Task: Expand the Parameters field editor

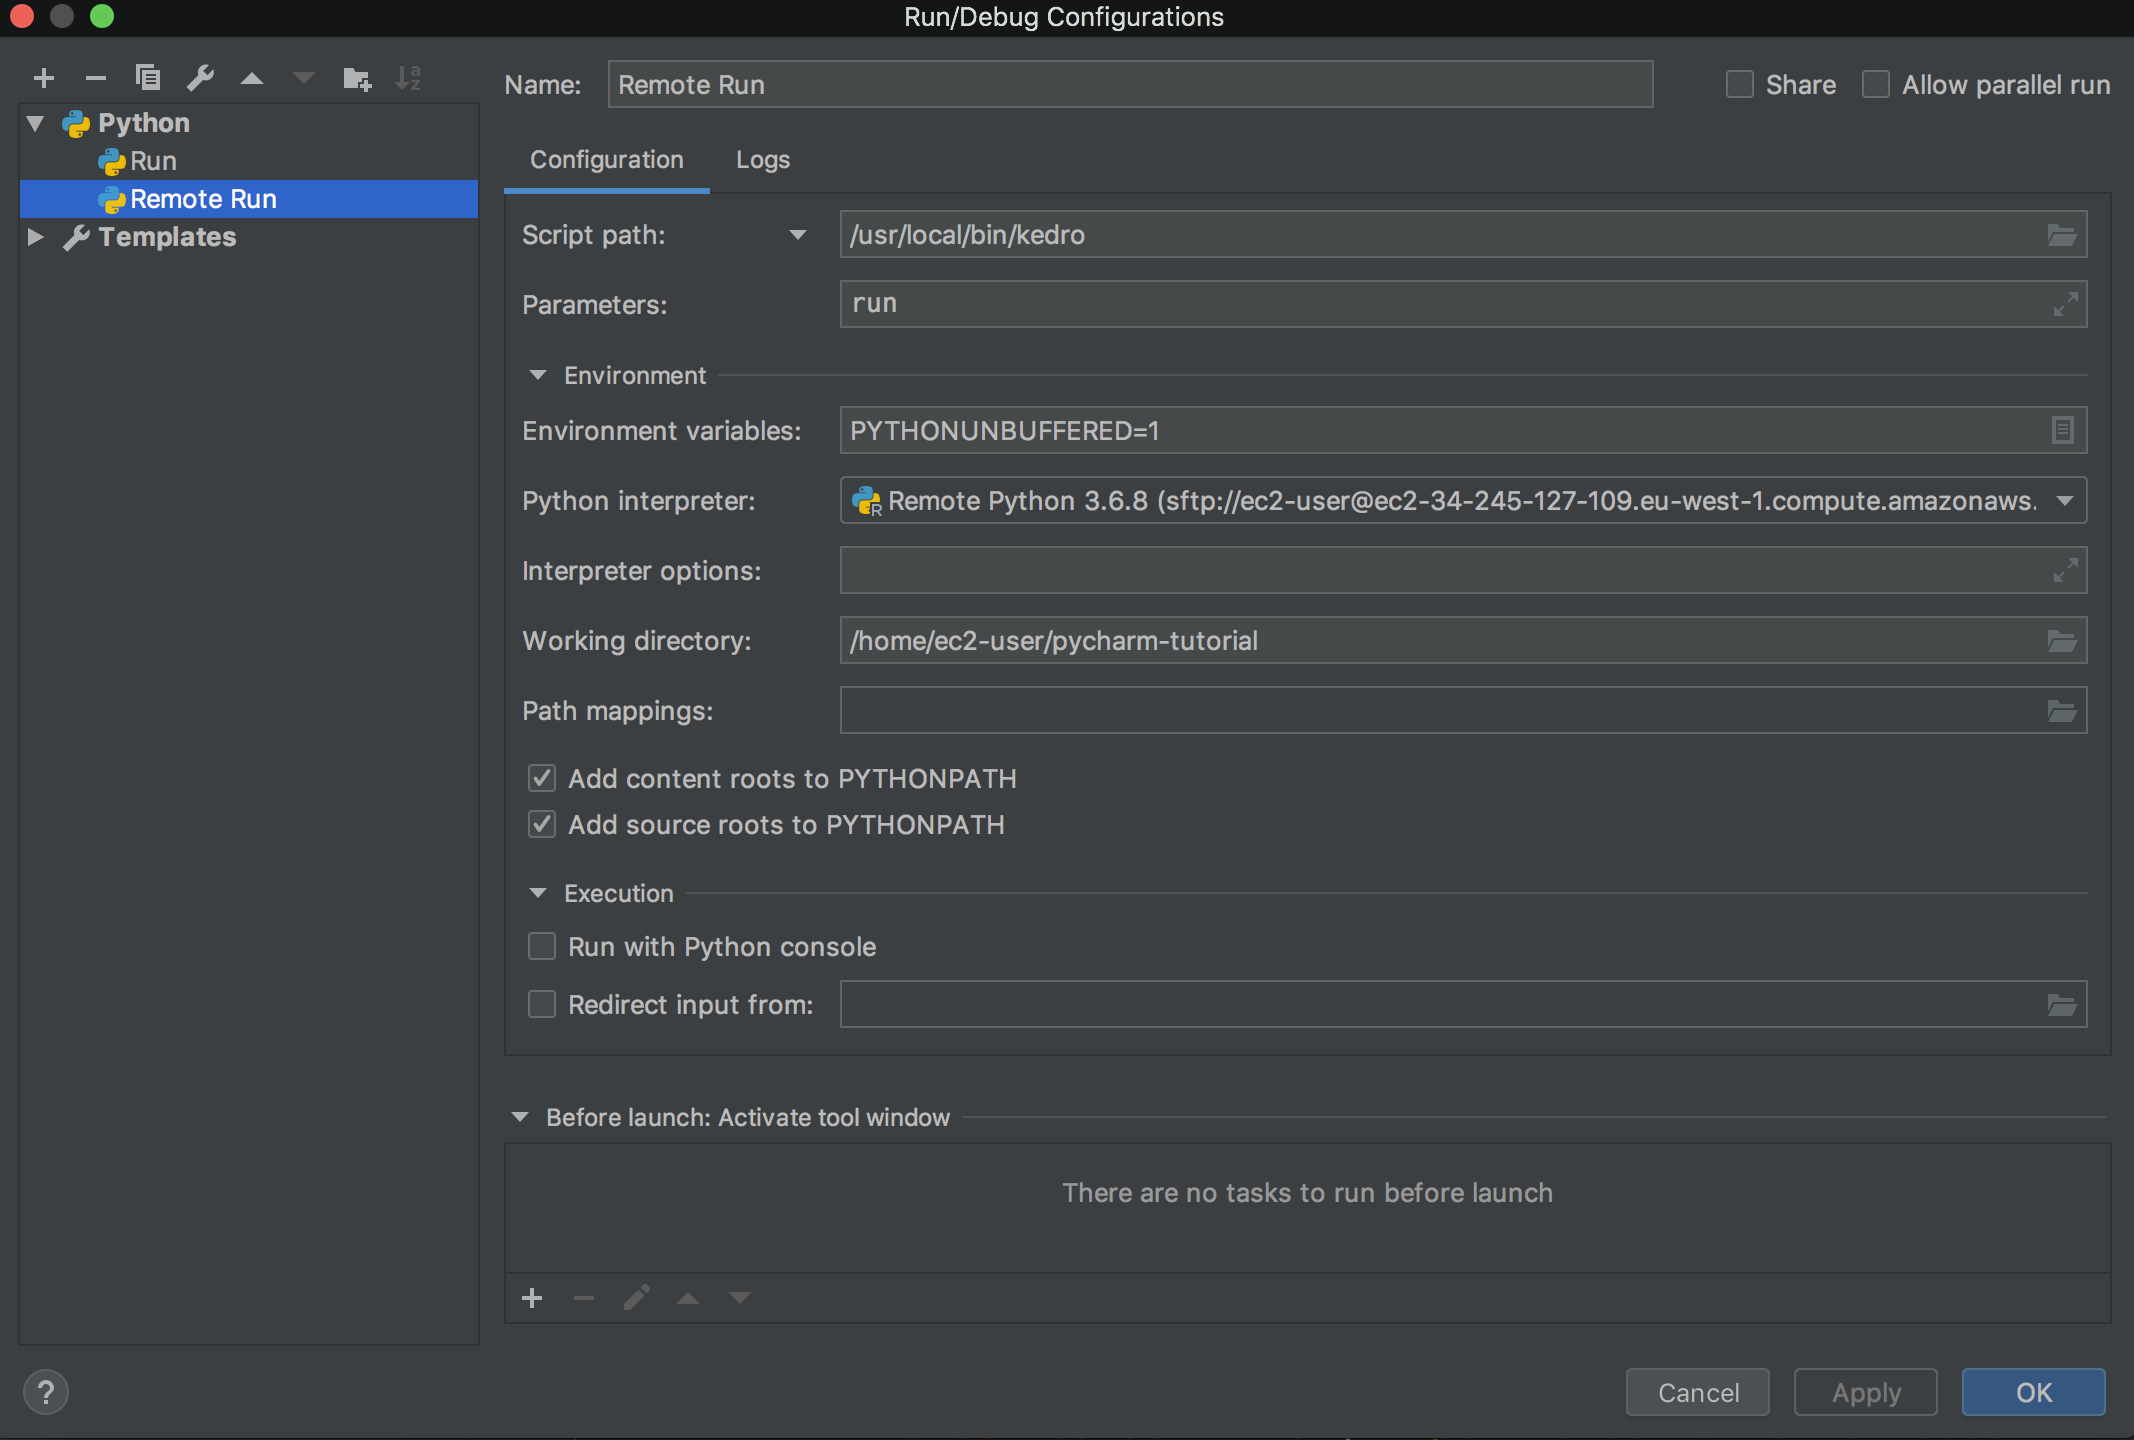Action: (2065, 304)
